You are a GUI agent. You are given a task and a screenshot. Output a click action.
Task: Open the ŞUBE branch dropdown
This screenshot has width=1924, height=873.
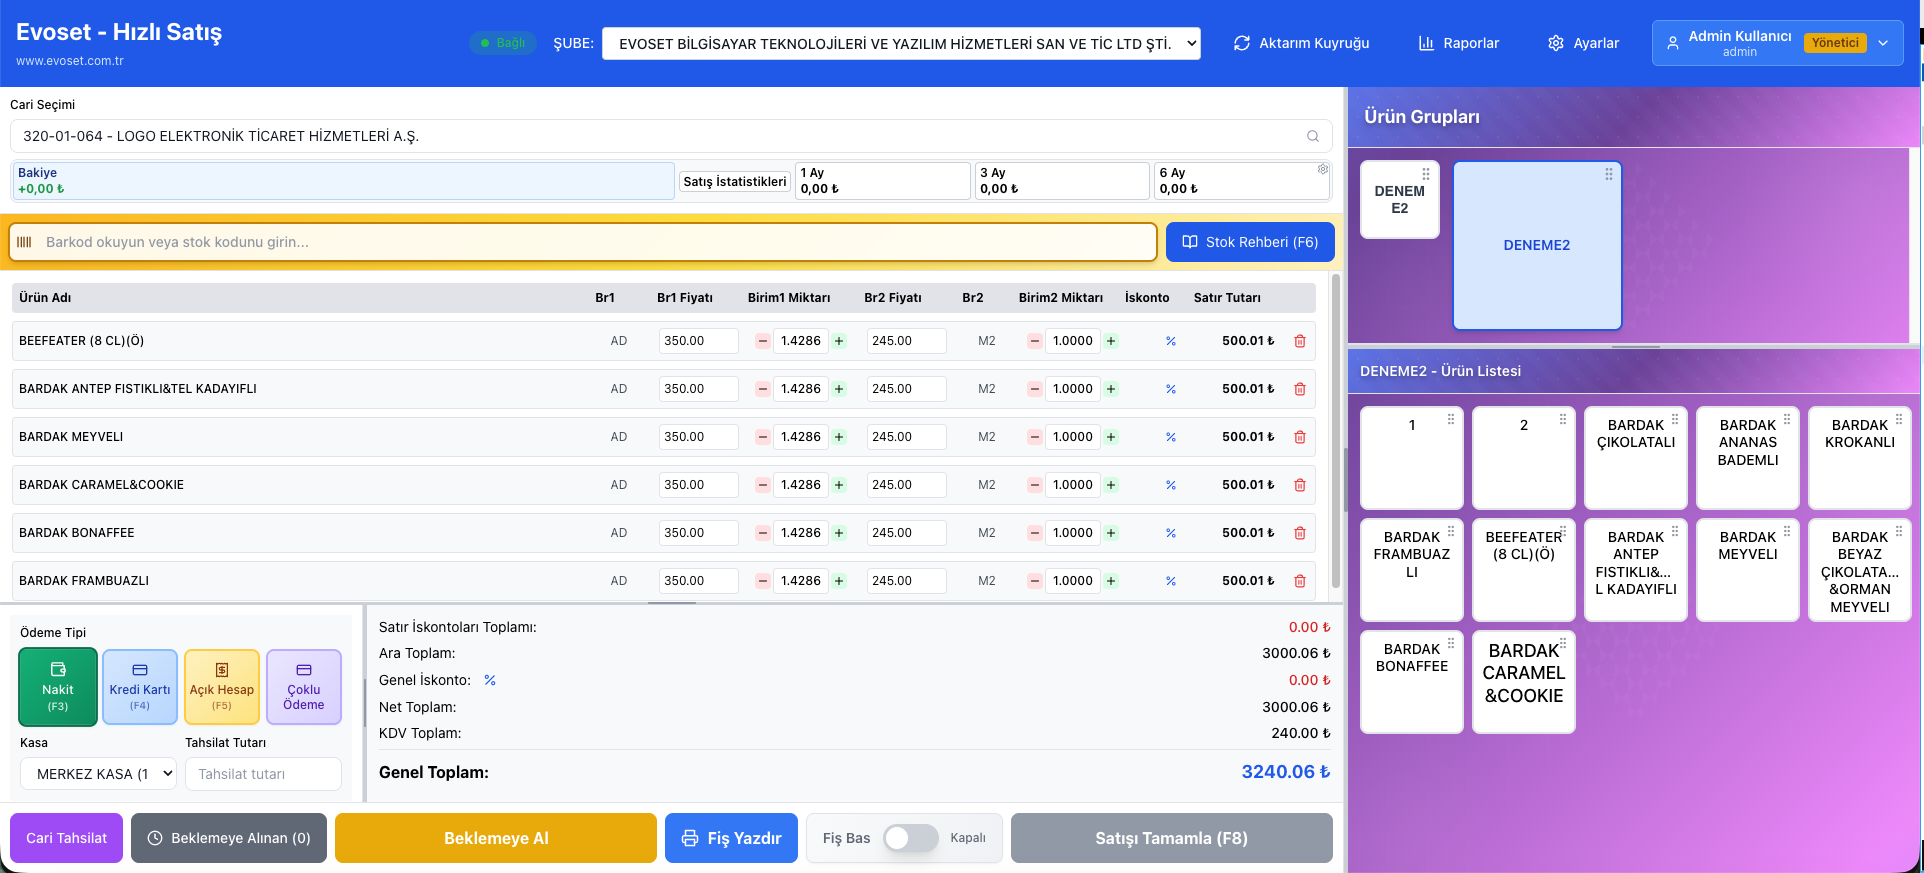click(x=901, y=44)
